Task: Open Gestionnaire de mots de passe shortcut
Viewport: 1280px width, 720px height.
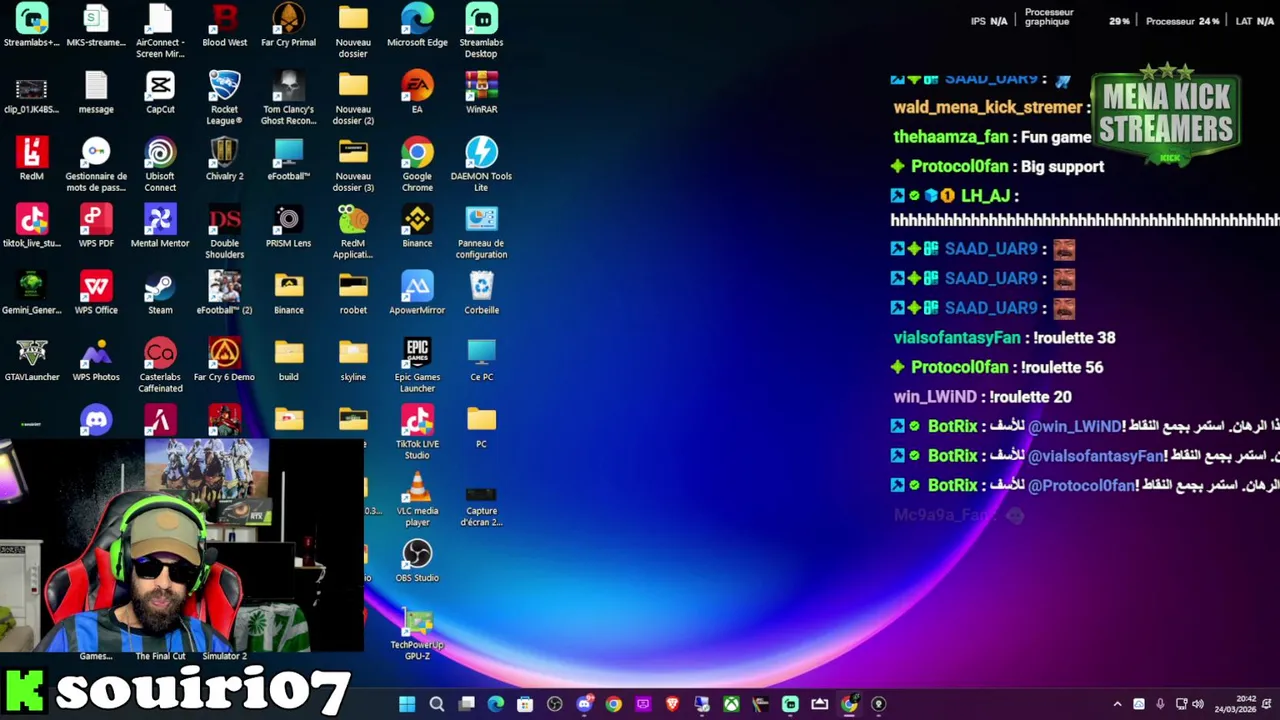Action: (96, 165)
